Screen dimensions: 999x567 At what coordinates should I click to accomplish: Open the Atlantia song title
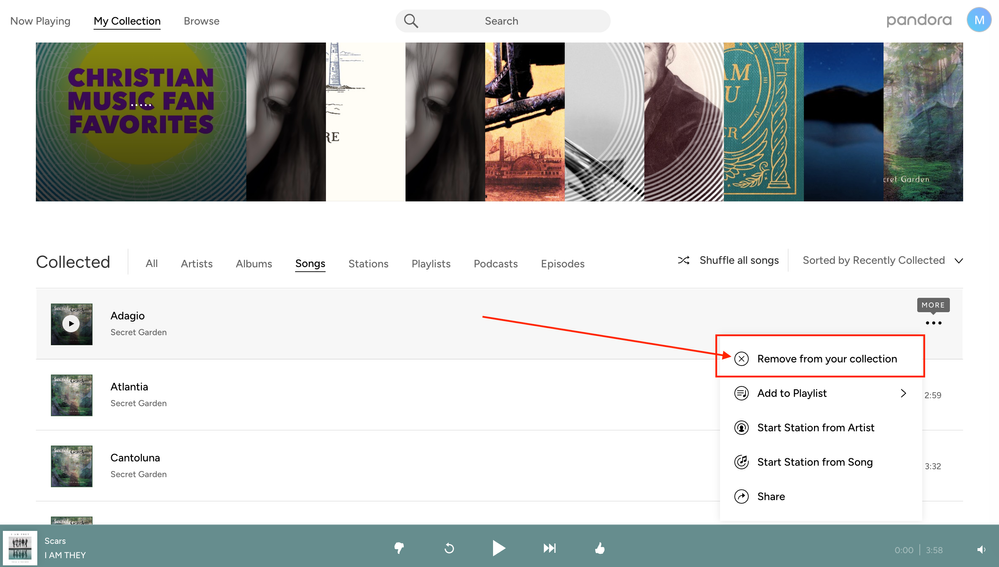(129, 387)
